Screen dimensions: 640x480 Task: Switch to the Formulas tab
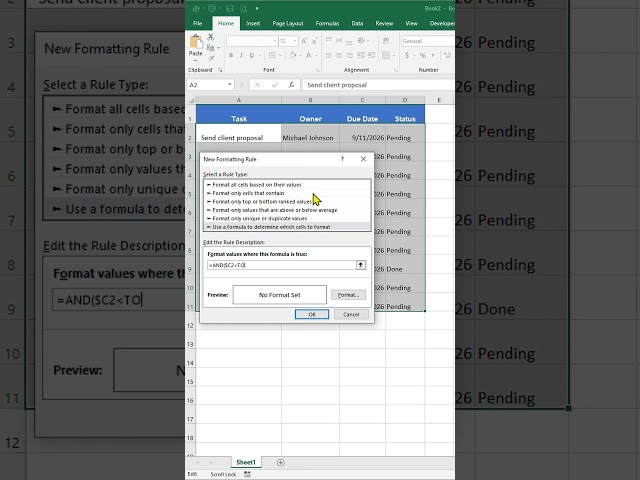[327, 23]
